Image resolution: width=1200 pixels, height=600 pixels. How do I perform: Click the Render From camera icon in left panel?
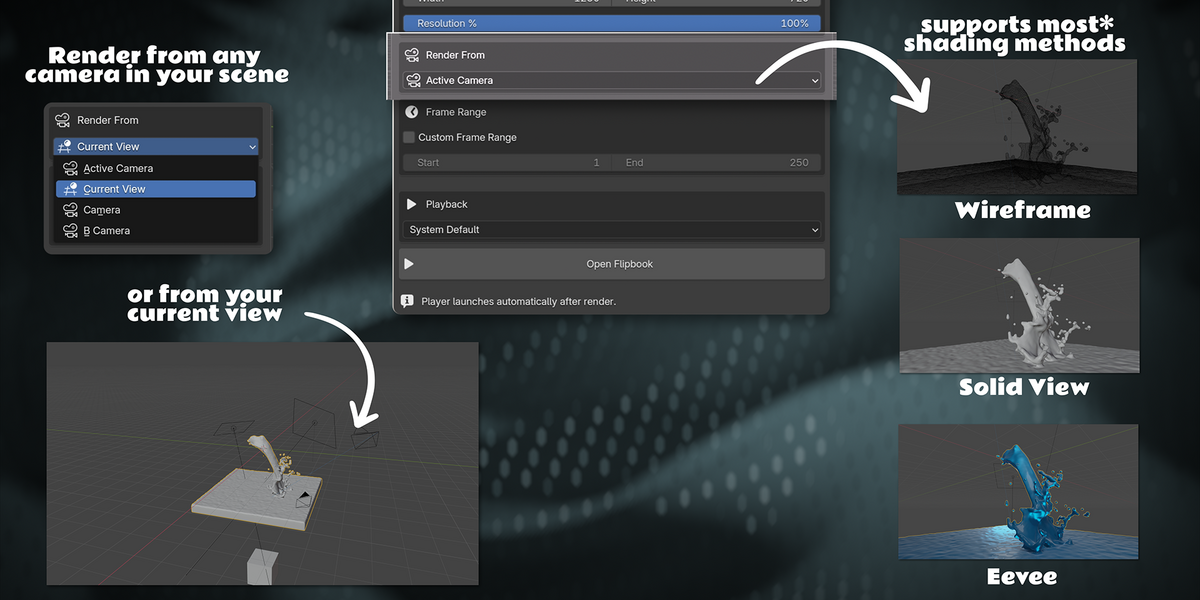point(62,120)
